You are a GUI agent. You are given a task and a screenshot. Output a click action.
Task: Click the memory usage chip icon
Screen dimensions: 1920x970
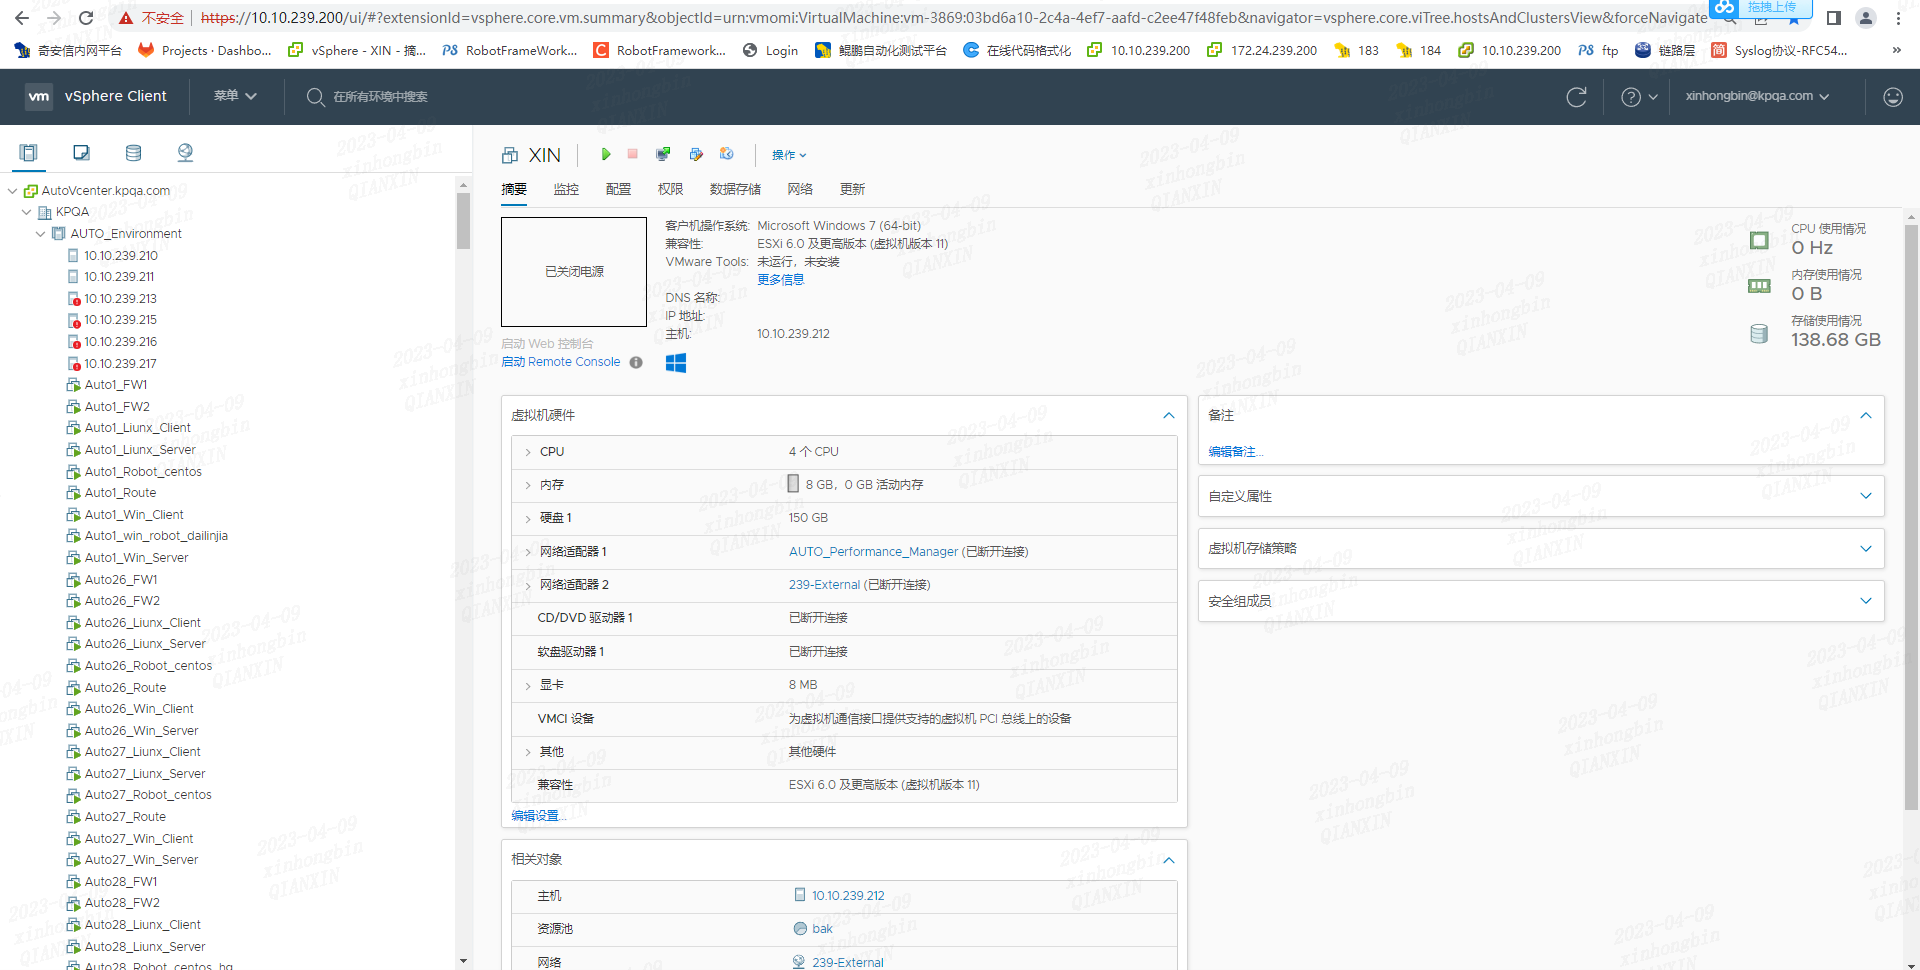(1759, 286)
